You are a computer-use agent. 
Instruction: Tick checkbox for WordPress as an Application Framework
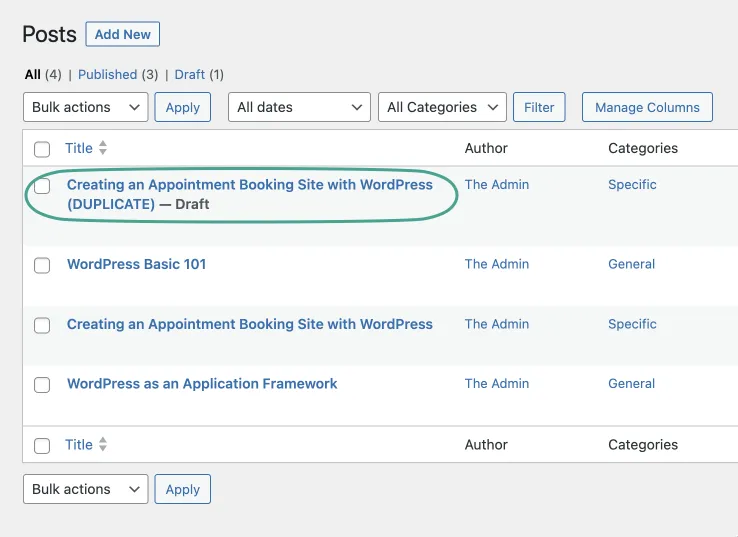point(42,385)
